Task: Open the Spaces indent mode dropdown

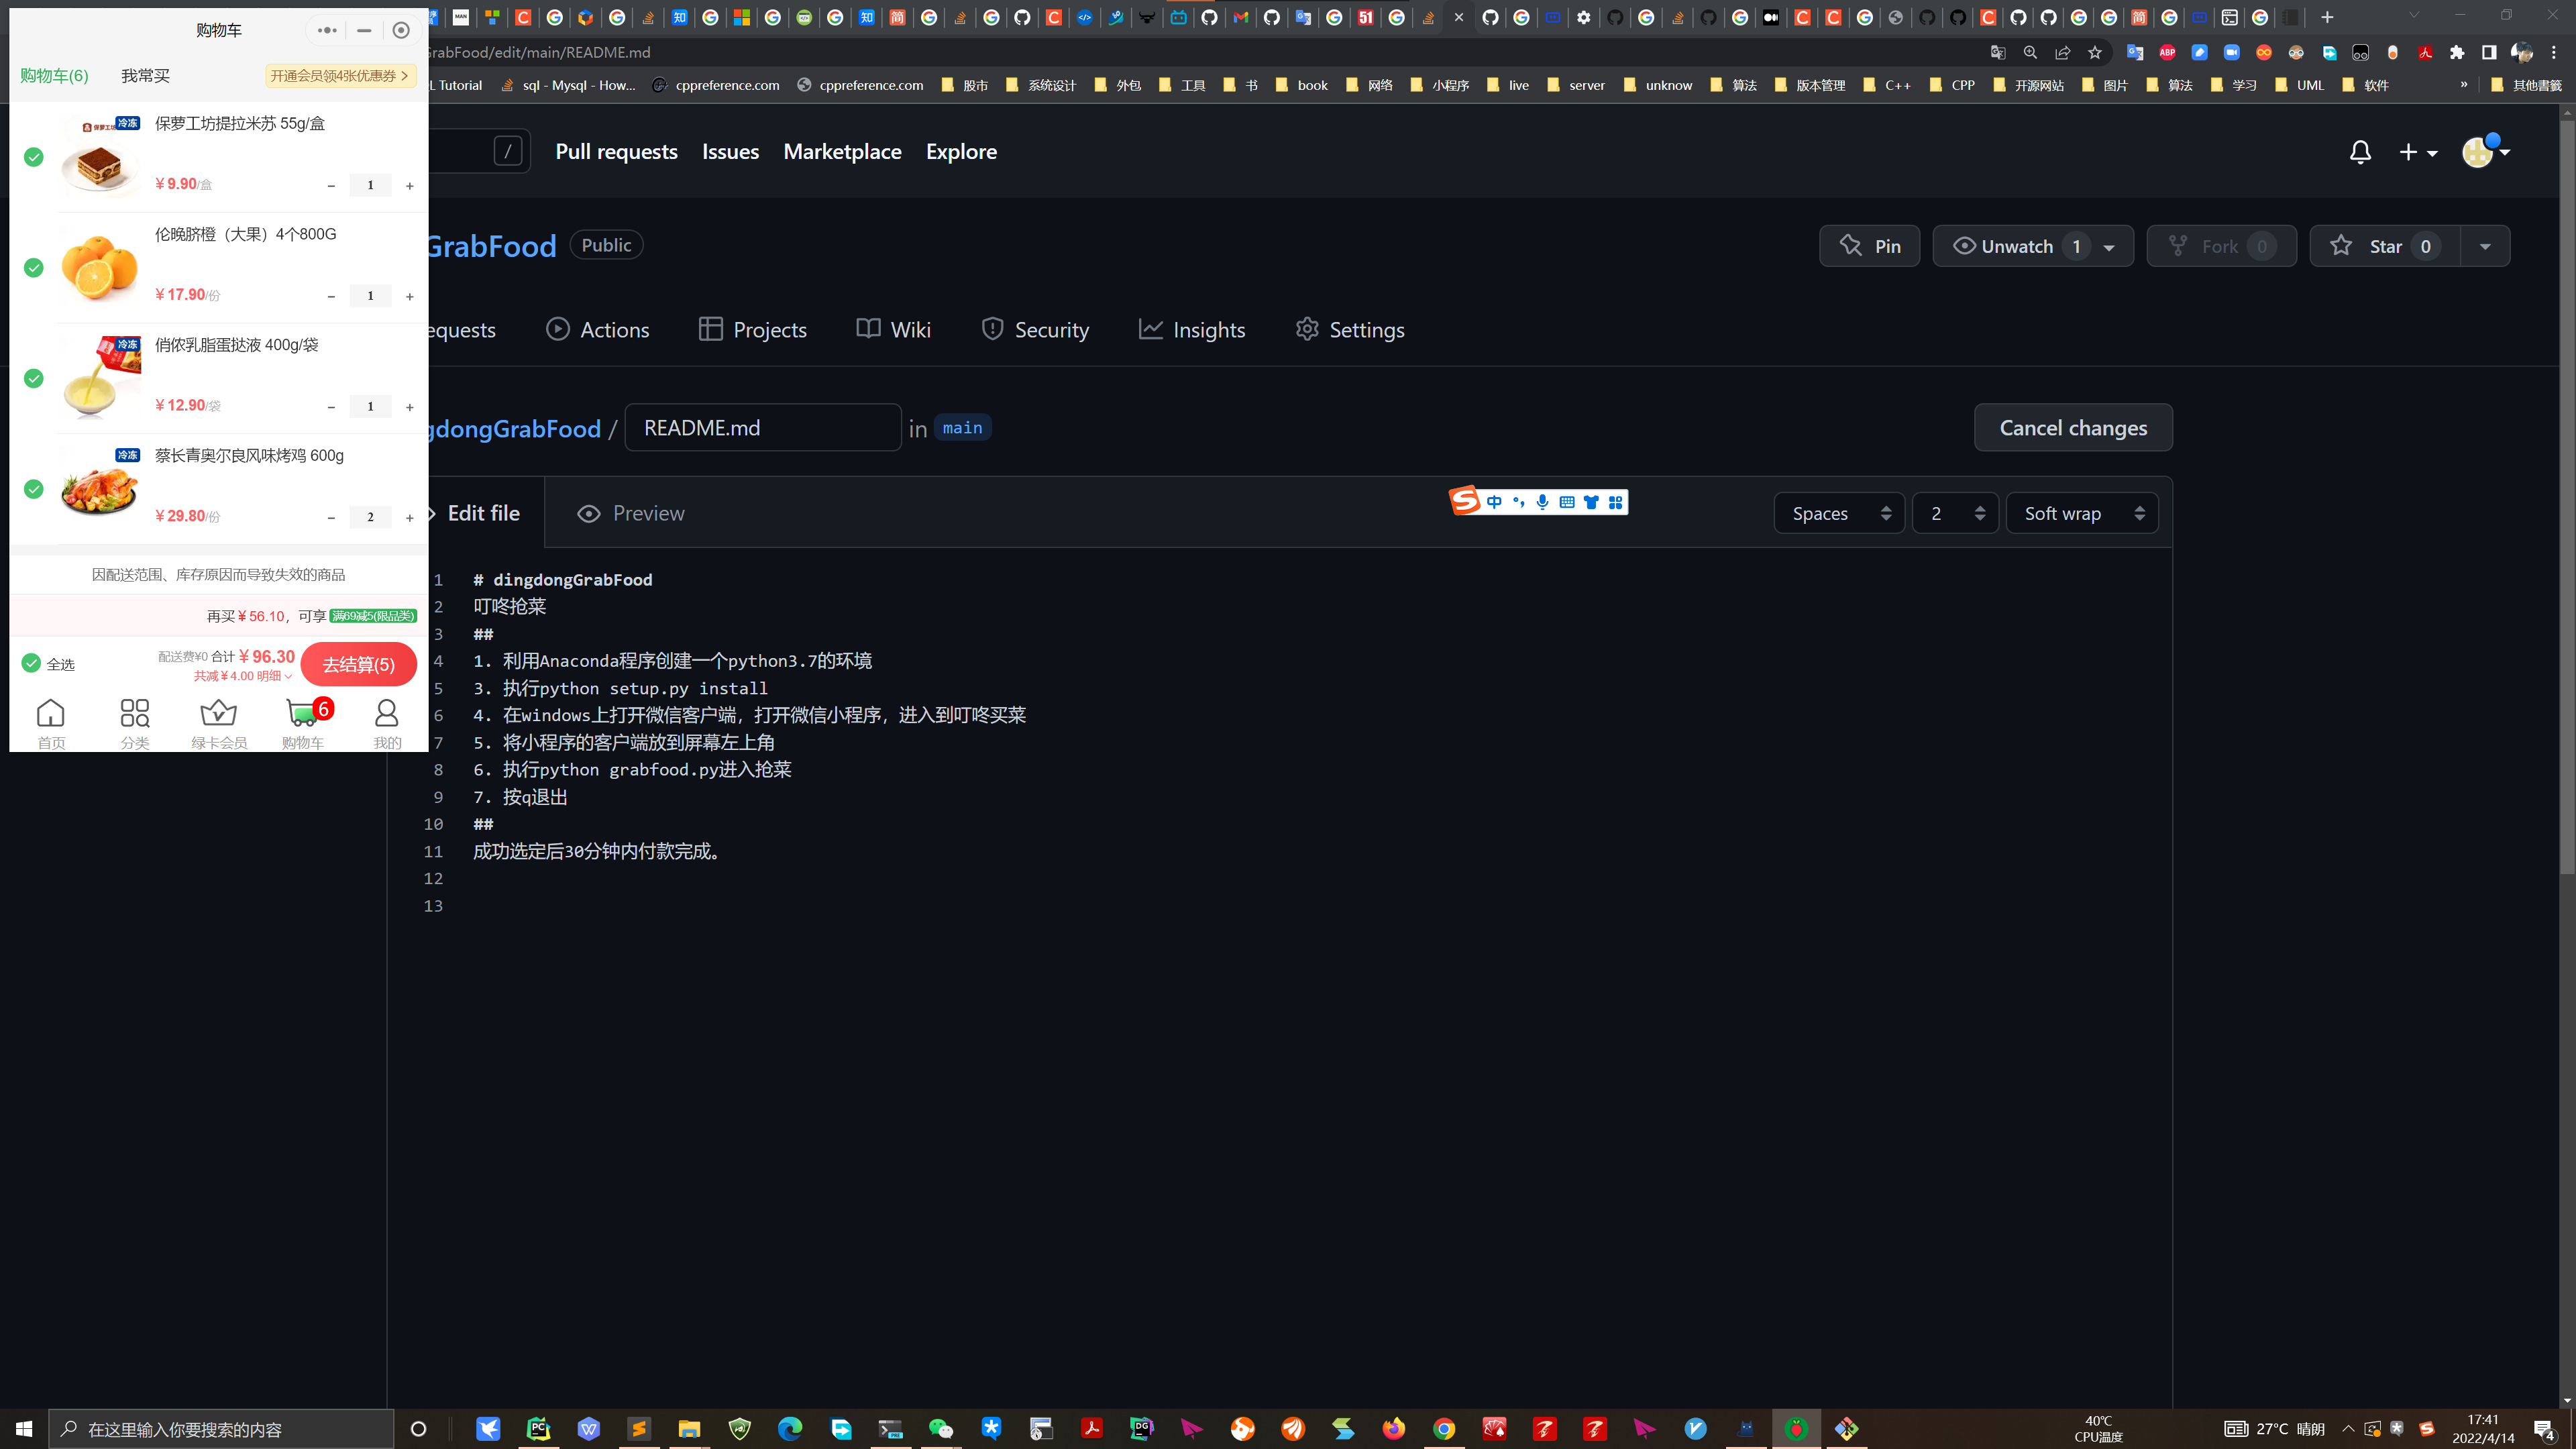Action: pos(1840,513)
